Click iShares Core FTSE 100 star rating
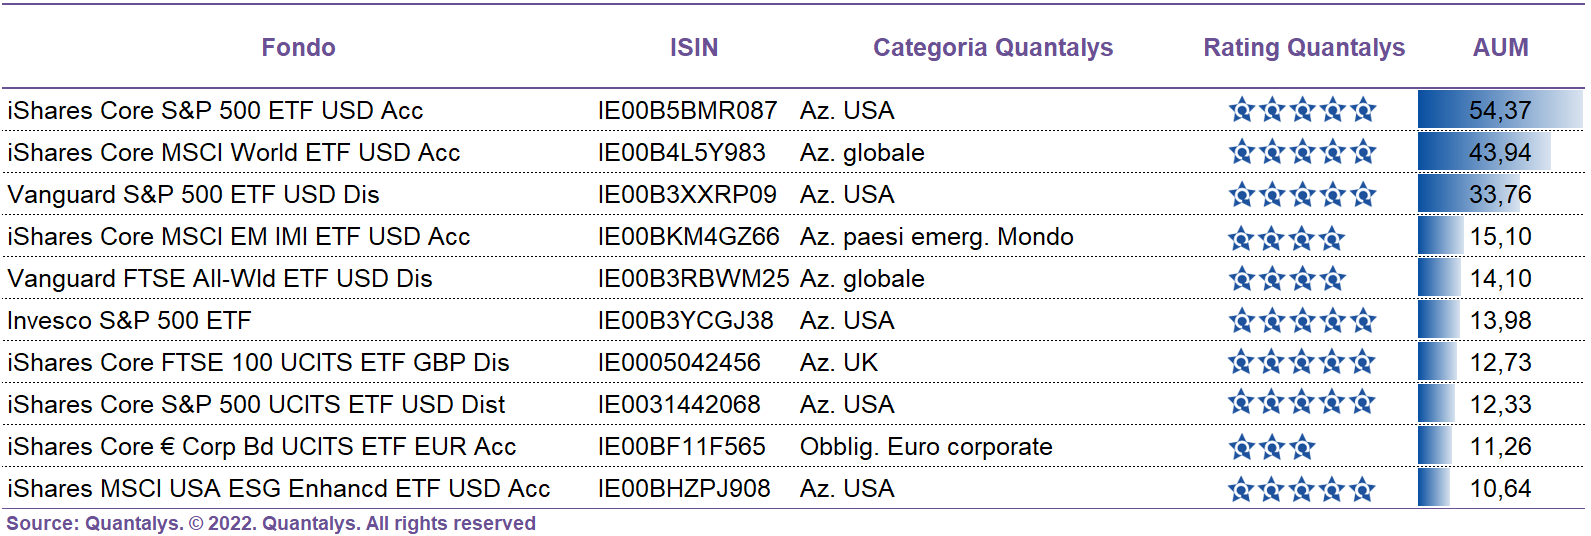The image size is (1591, 536). [1302, 362]
